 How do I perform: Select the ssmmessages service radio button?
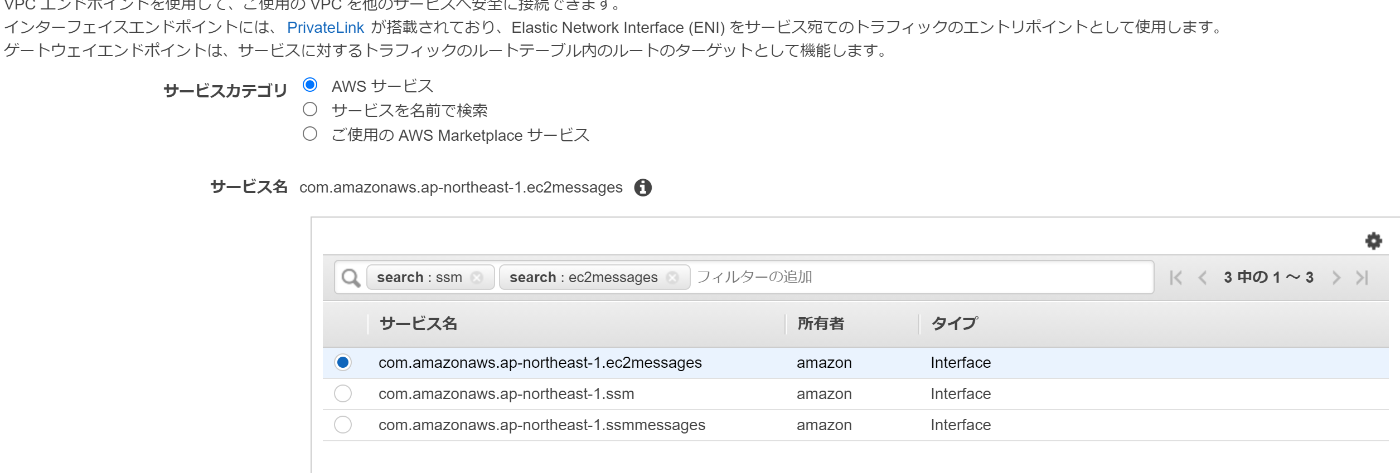click(x=343, y=425)
